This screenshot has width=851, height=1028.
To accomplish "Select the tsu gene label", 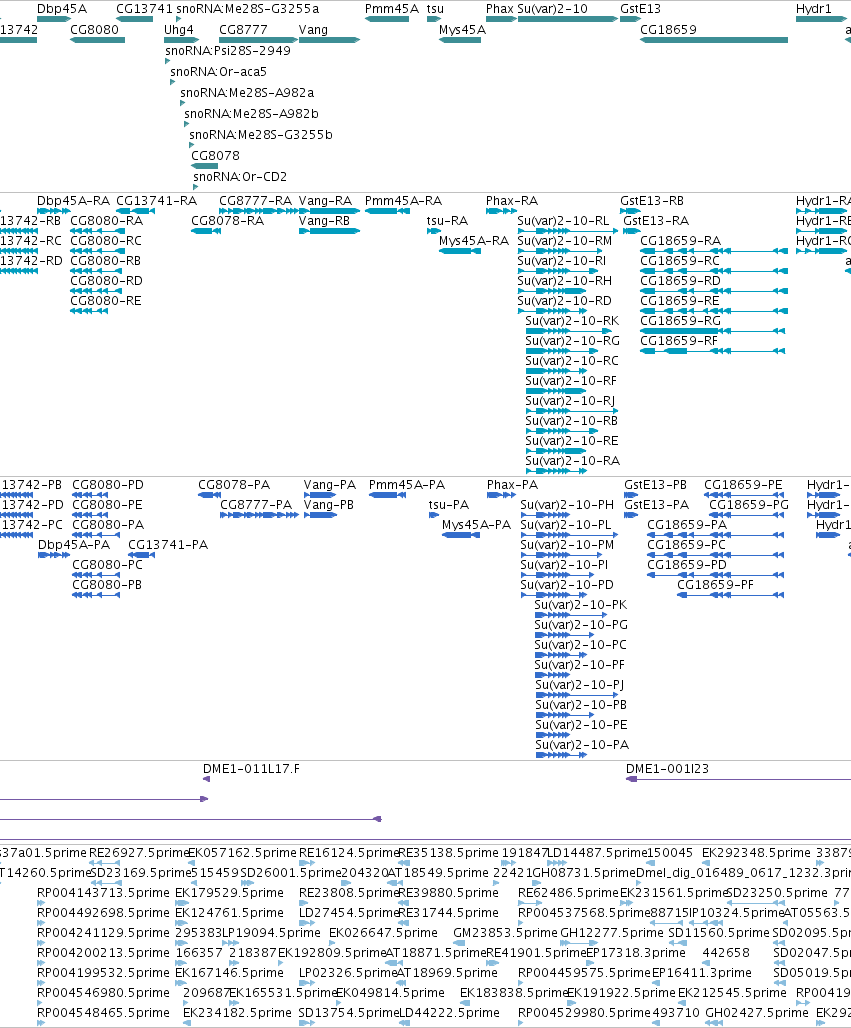I will click(x=435, y=9).
